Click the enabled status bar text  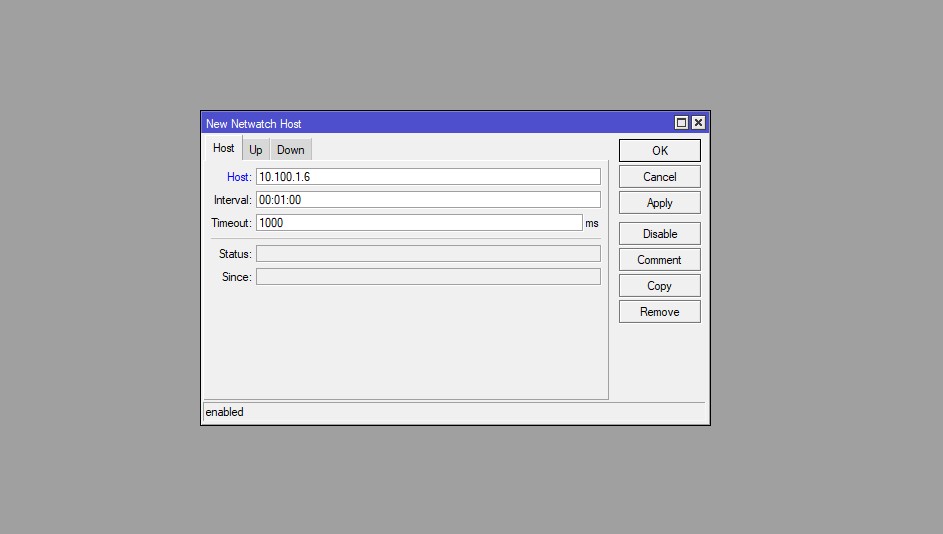pyautogui.click(x=225, y=412)
